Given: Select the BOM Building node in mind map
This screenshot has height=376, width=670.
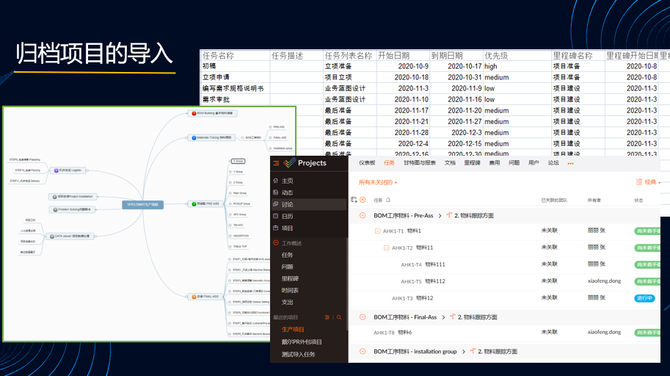Looking at the screenshot, I should click(x=212, y=113).
